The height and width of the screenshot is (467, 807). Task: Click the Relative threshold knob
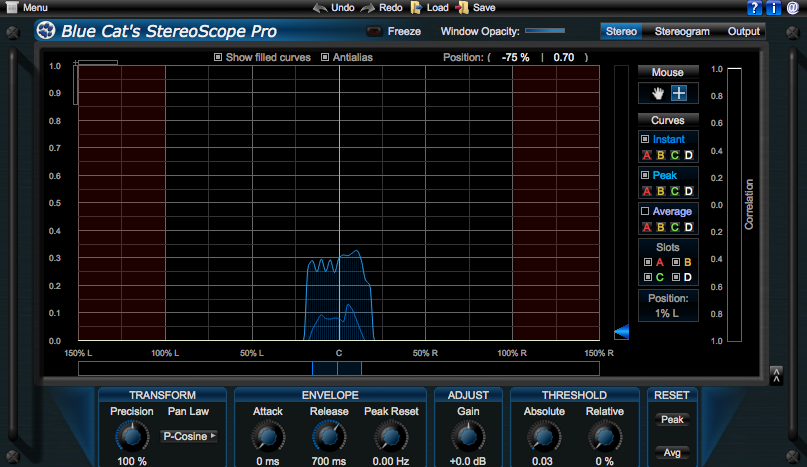[605, 437]
